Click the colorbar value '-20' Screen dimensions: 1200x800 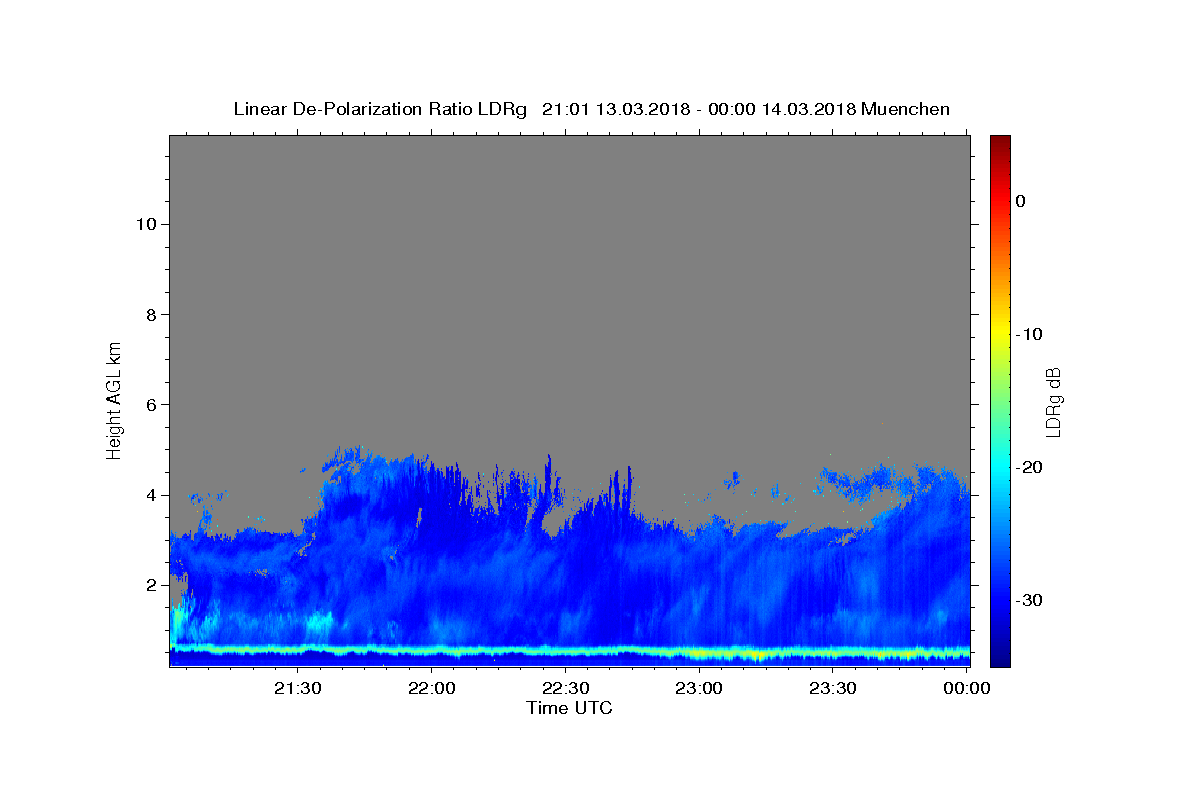pos(1029,467)
